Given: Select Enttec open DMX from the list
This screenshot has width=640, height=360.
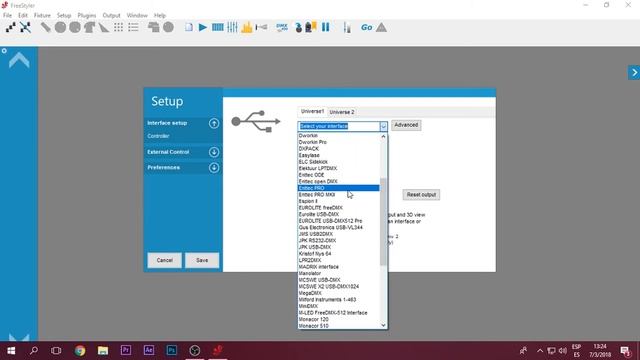Looking at the screenshot, I should click(339, 182).
